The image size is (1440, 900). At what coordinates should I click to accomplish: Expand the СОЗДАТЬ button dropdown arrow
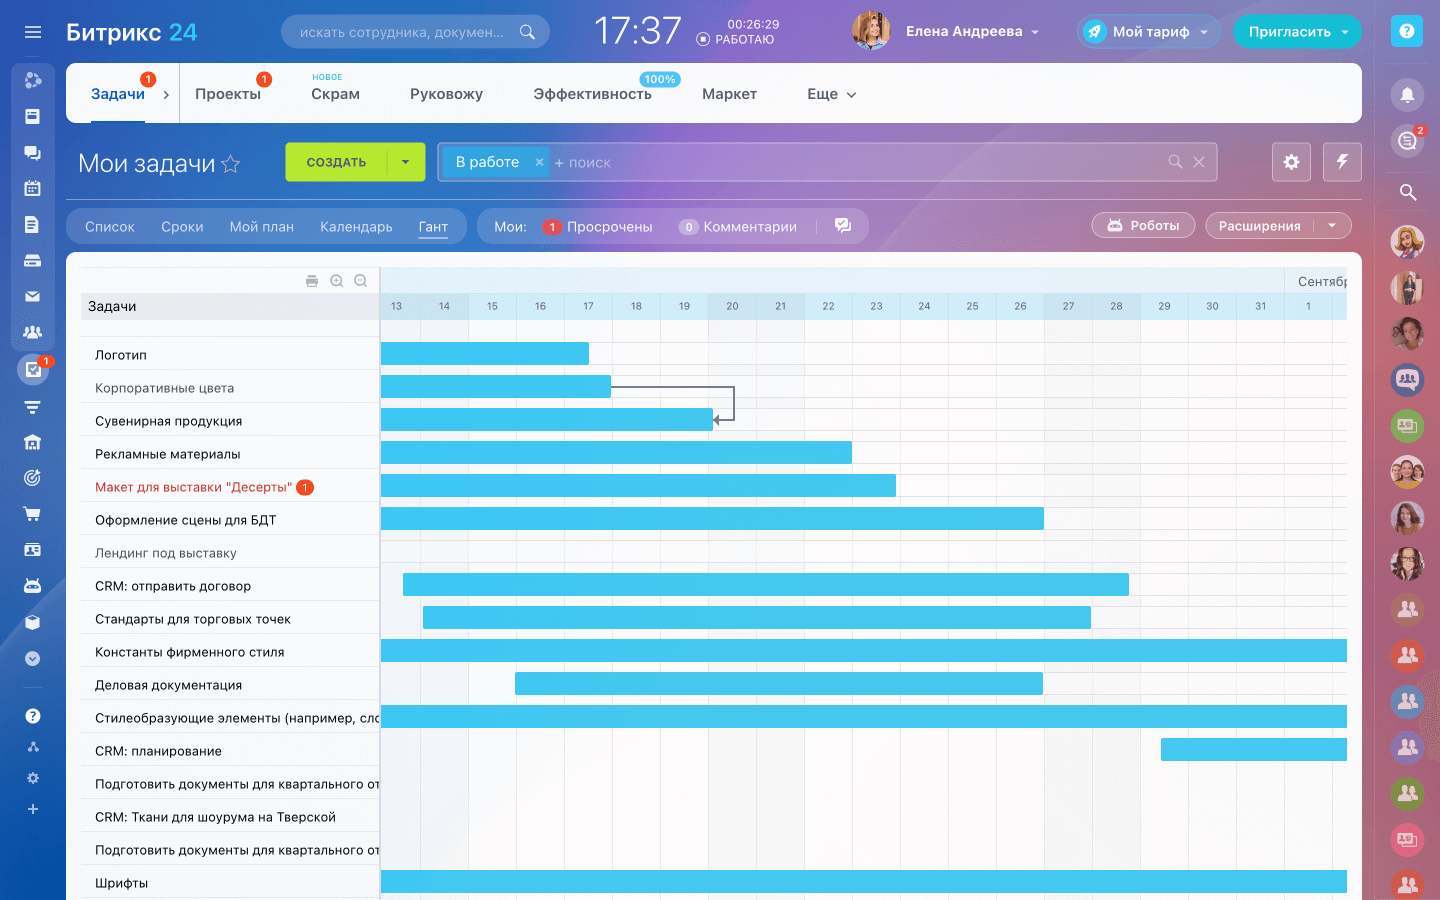tap(405, 162)
